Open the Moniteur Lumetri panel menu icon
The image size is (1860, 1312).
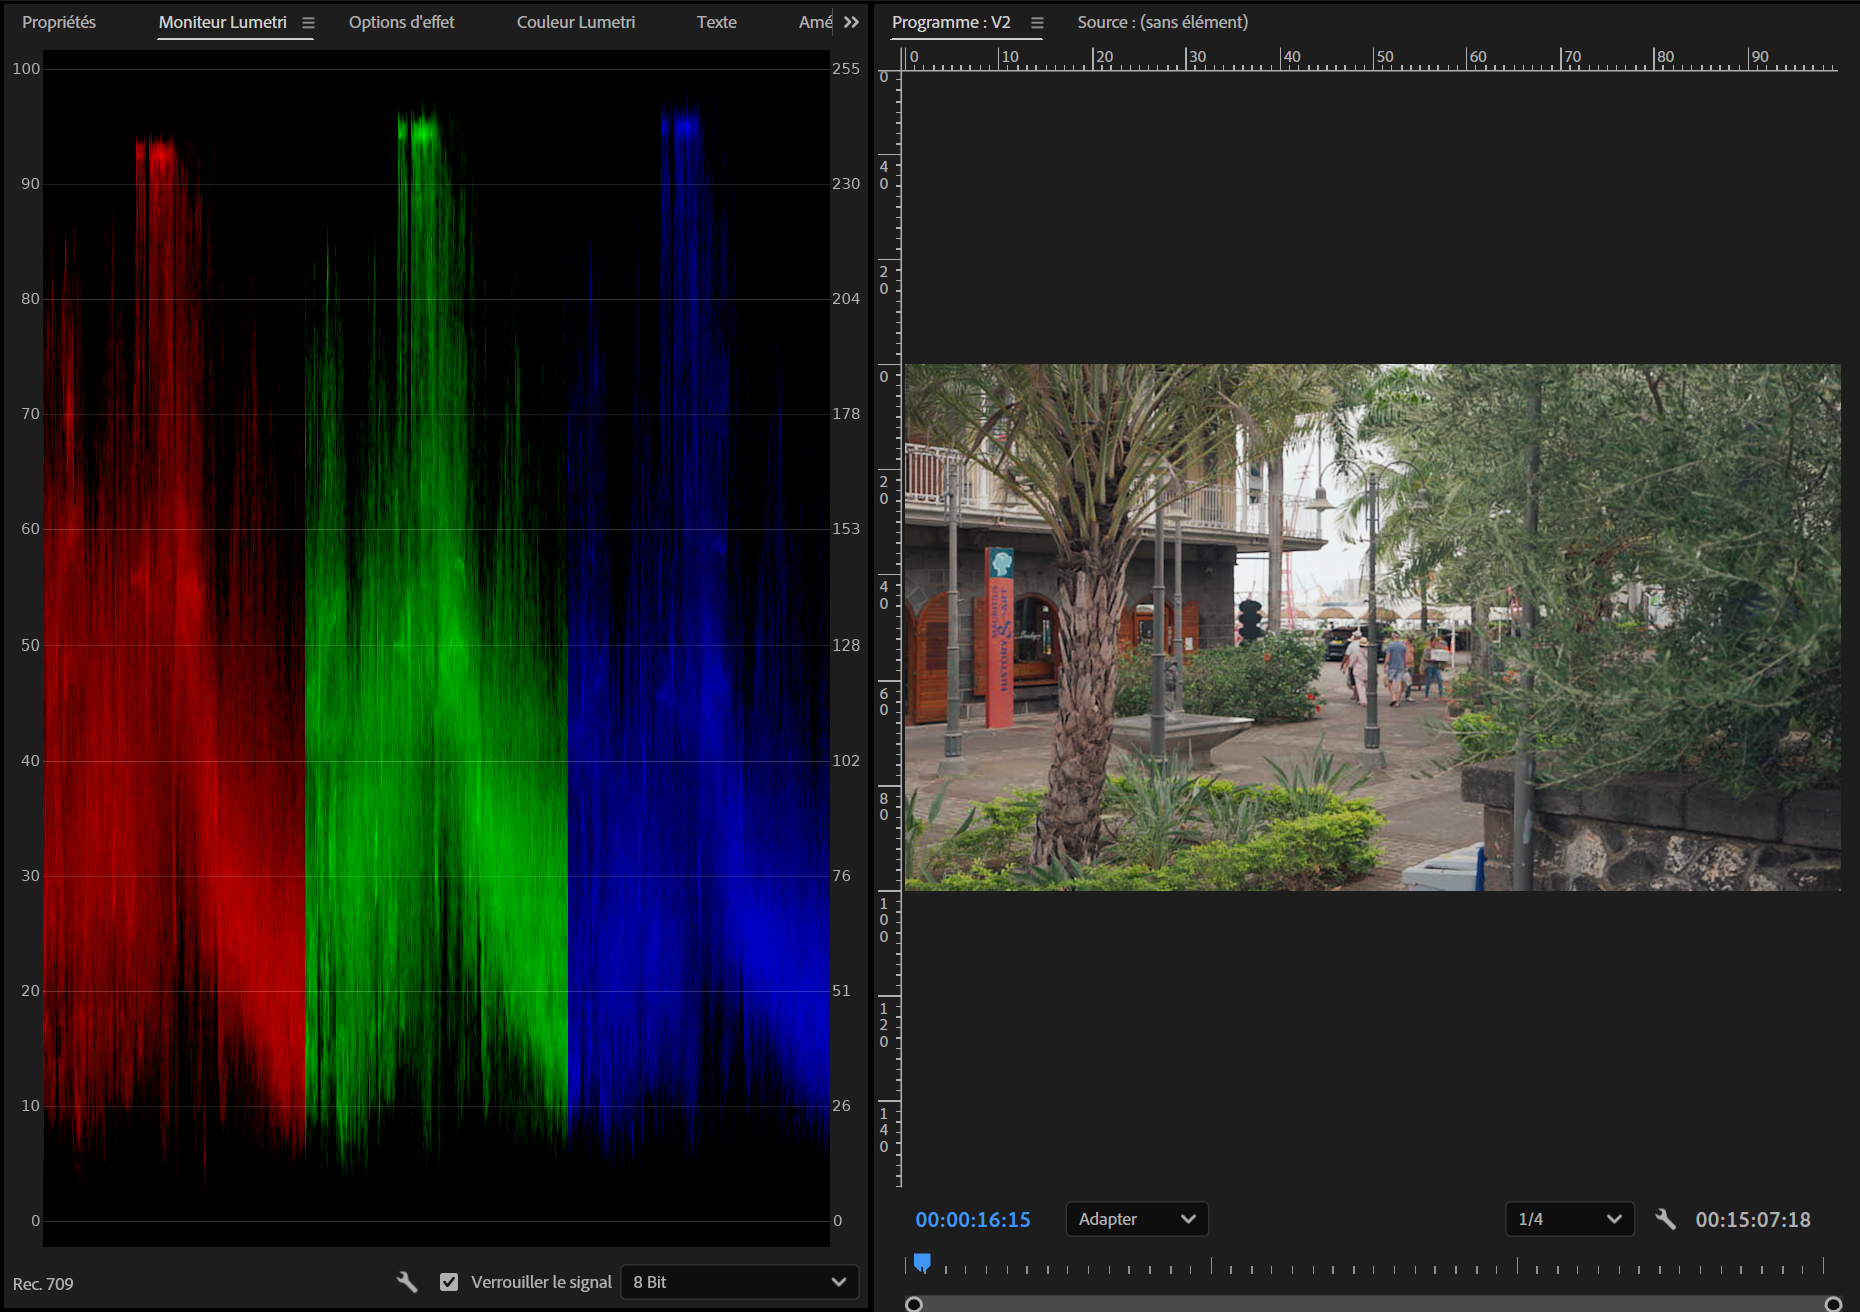tap(308, 23)
